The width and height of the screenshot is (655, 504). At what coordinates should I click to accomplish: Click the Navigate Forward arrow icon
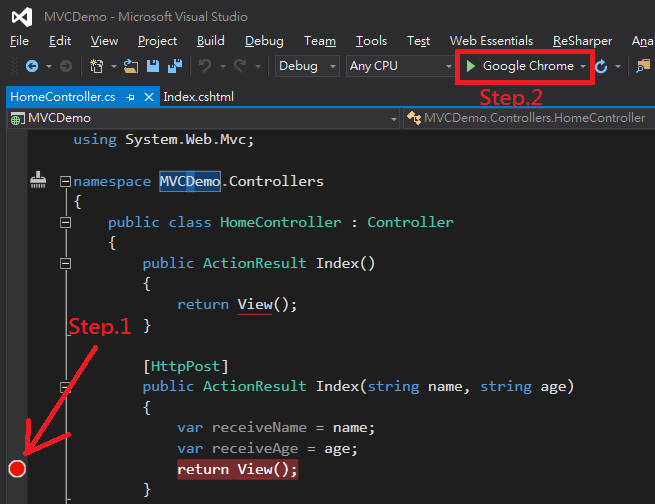tap(66, 66)
